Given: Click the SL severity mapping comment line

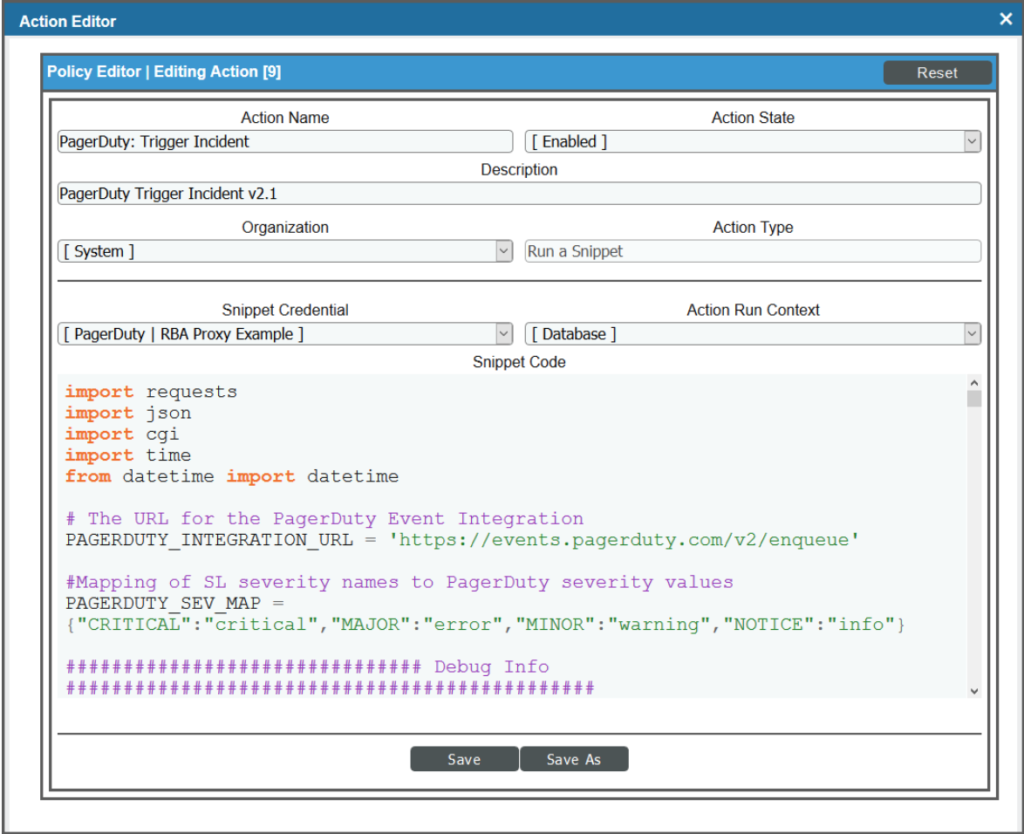Looking at the screenshot, I should [399, 582].
